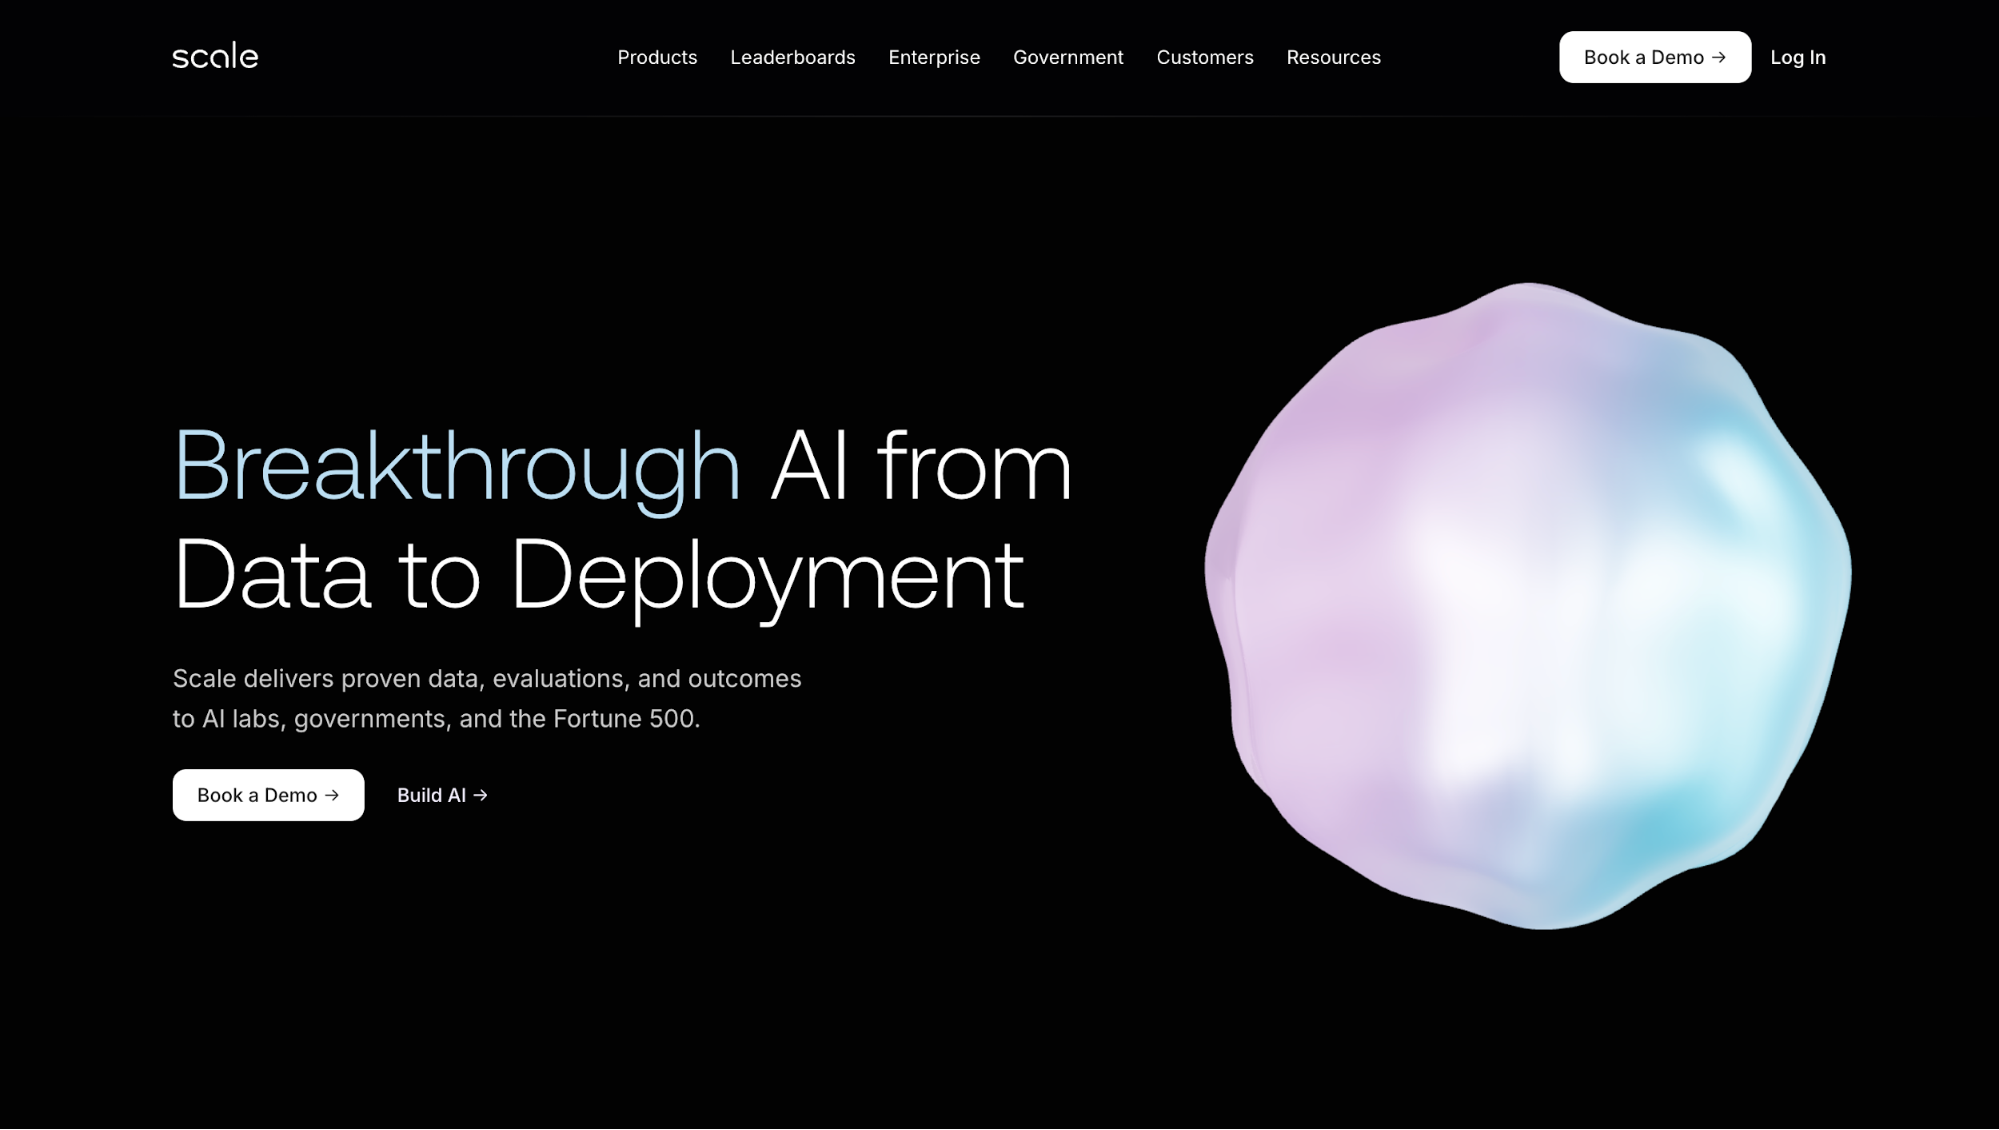Open the Enterprise nav item
Screen dimensions: 1999x1130
(x=934, y=57)
